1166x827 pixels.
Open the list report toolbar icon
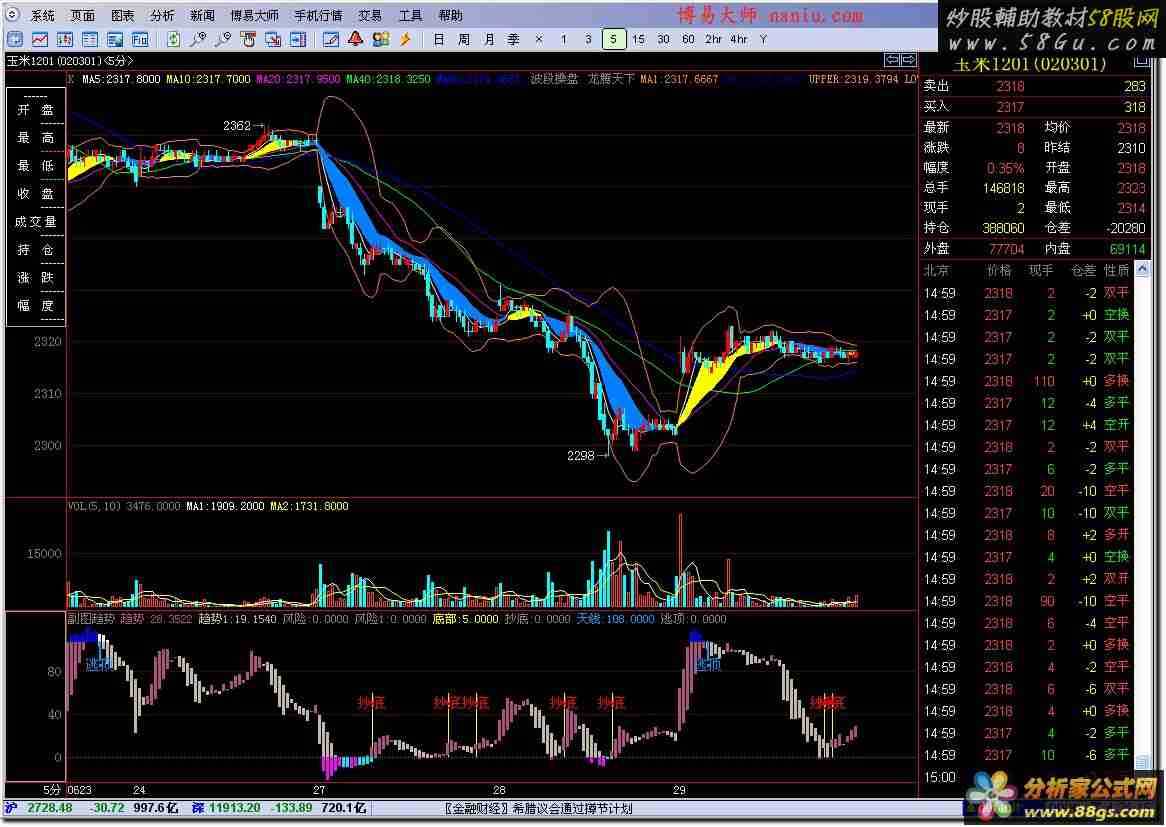tap(90, 39)
